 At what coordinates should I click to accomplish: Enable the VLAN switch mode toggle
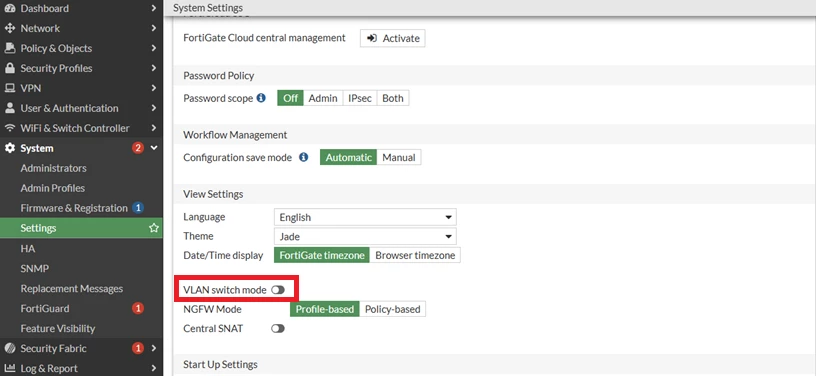point(278,290)
